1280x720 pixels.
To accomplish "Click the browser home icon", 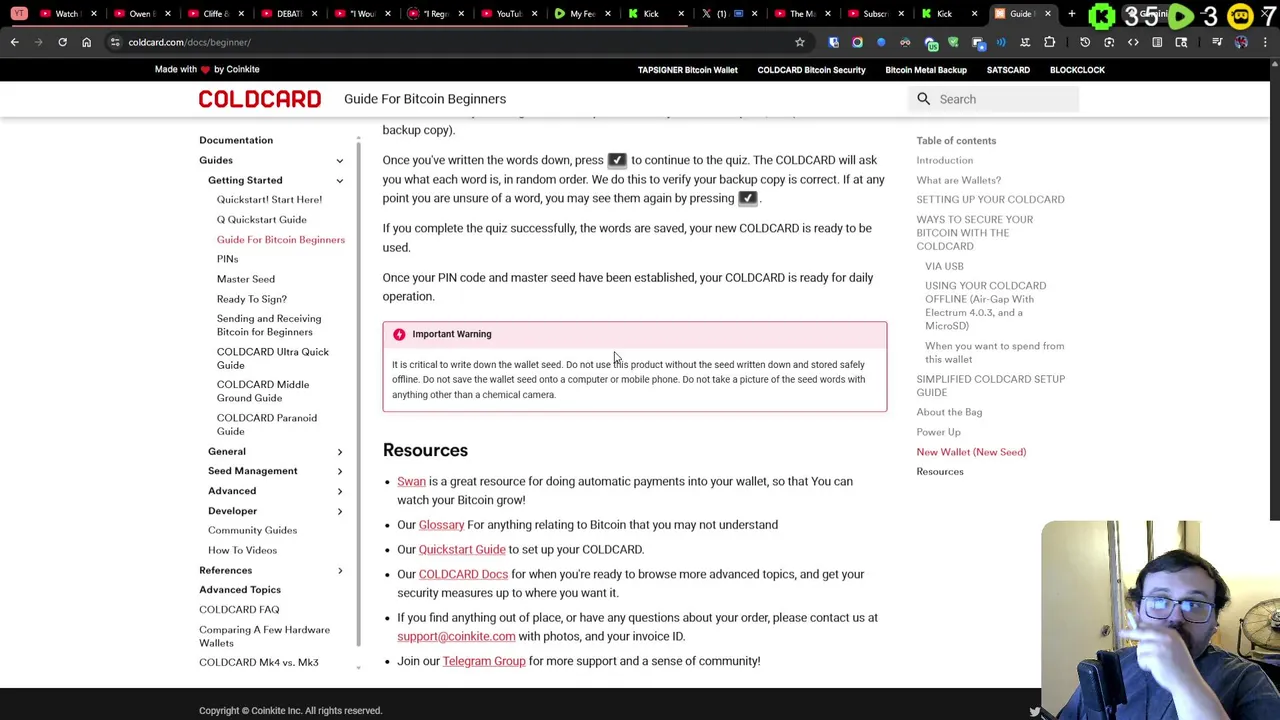I will (x=86, y=42).
